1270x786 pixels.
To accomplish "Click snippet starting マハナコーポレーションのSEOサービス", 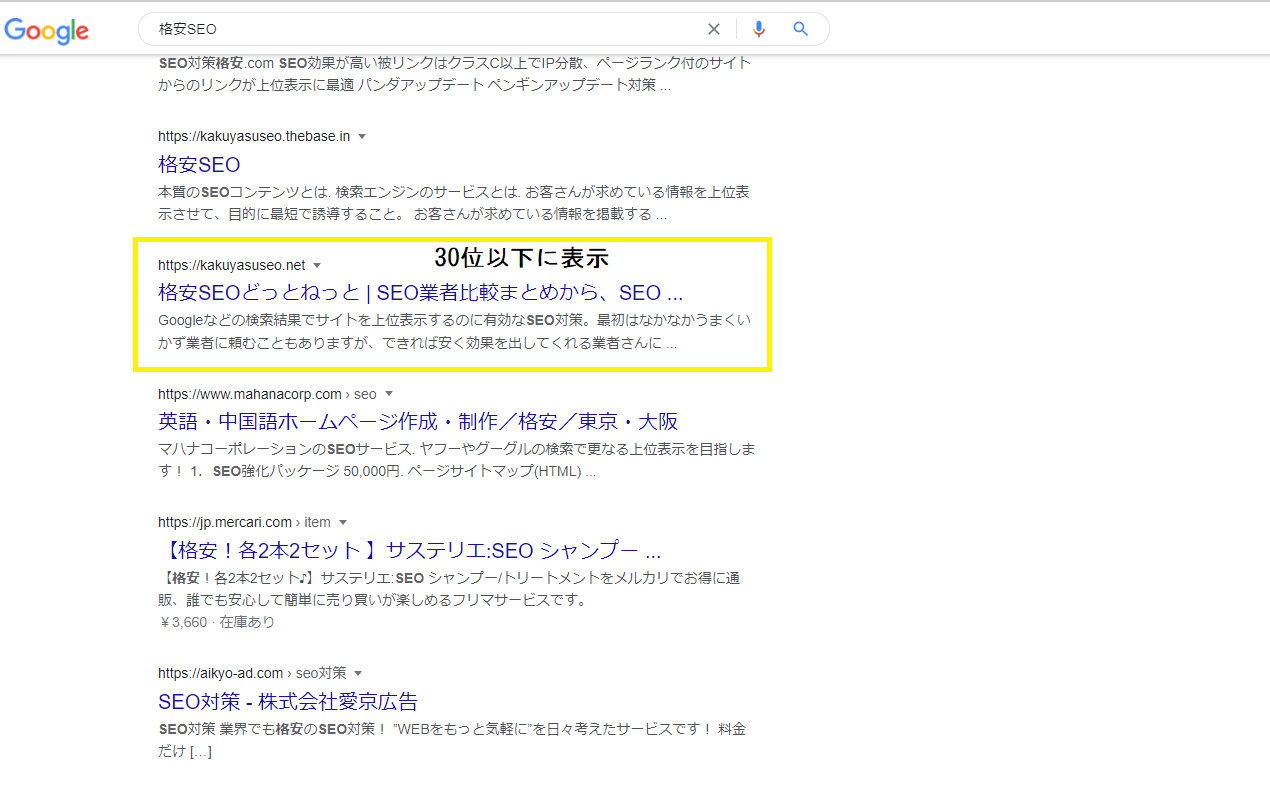I will (456, 460).
